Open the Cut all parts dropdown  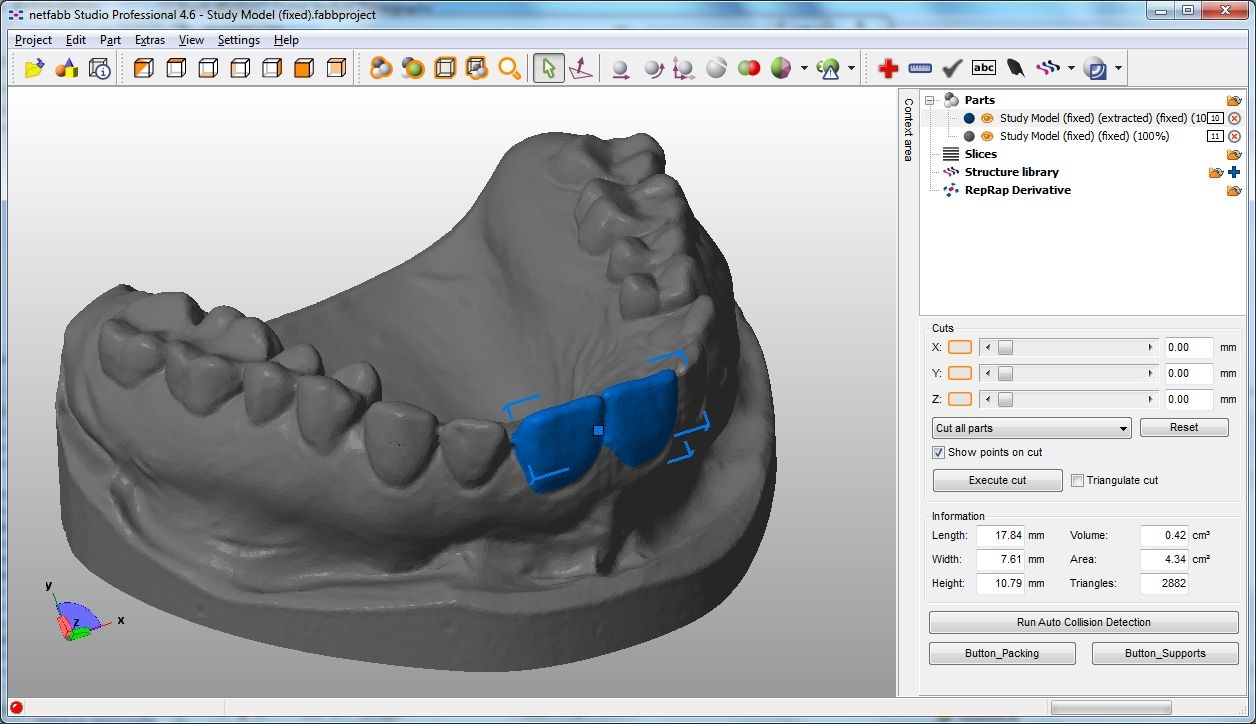coord(1031,428)
